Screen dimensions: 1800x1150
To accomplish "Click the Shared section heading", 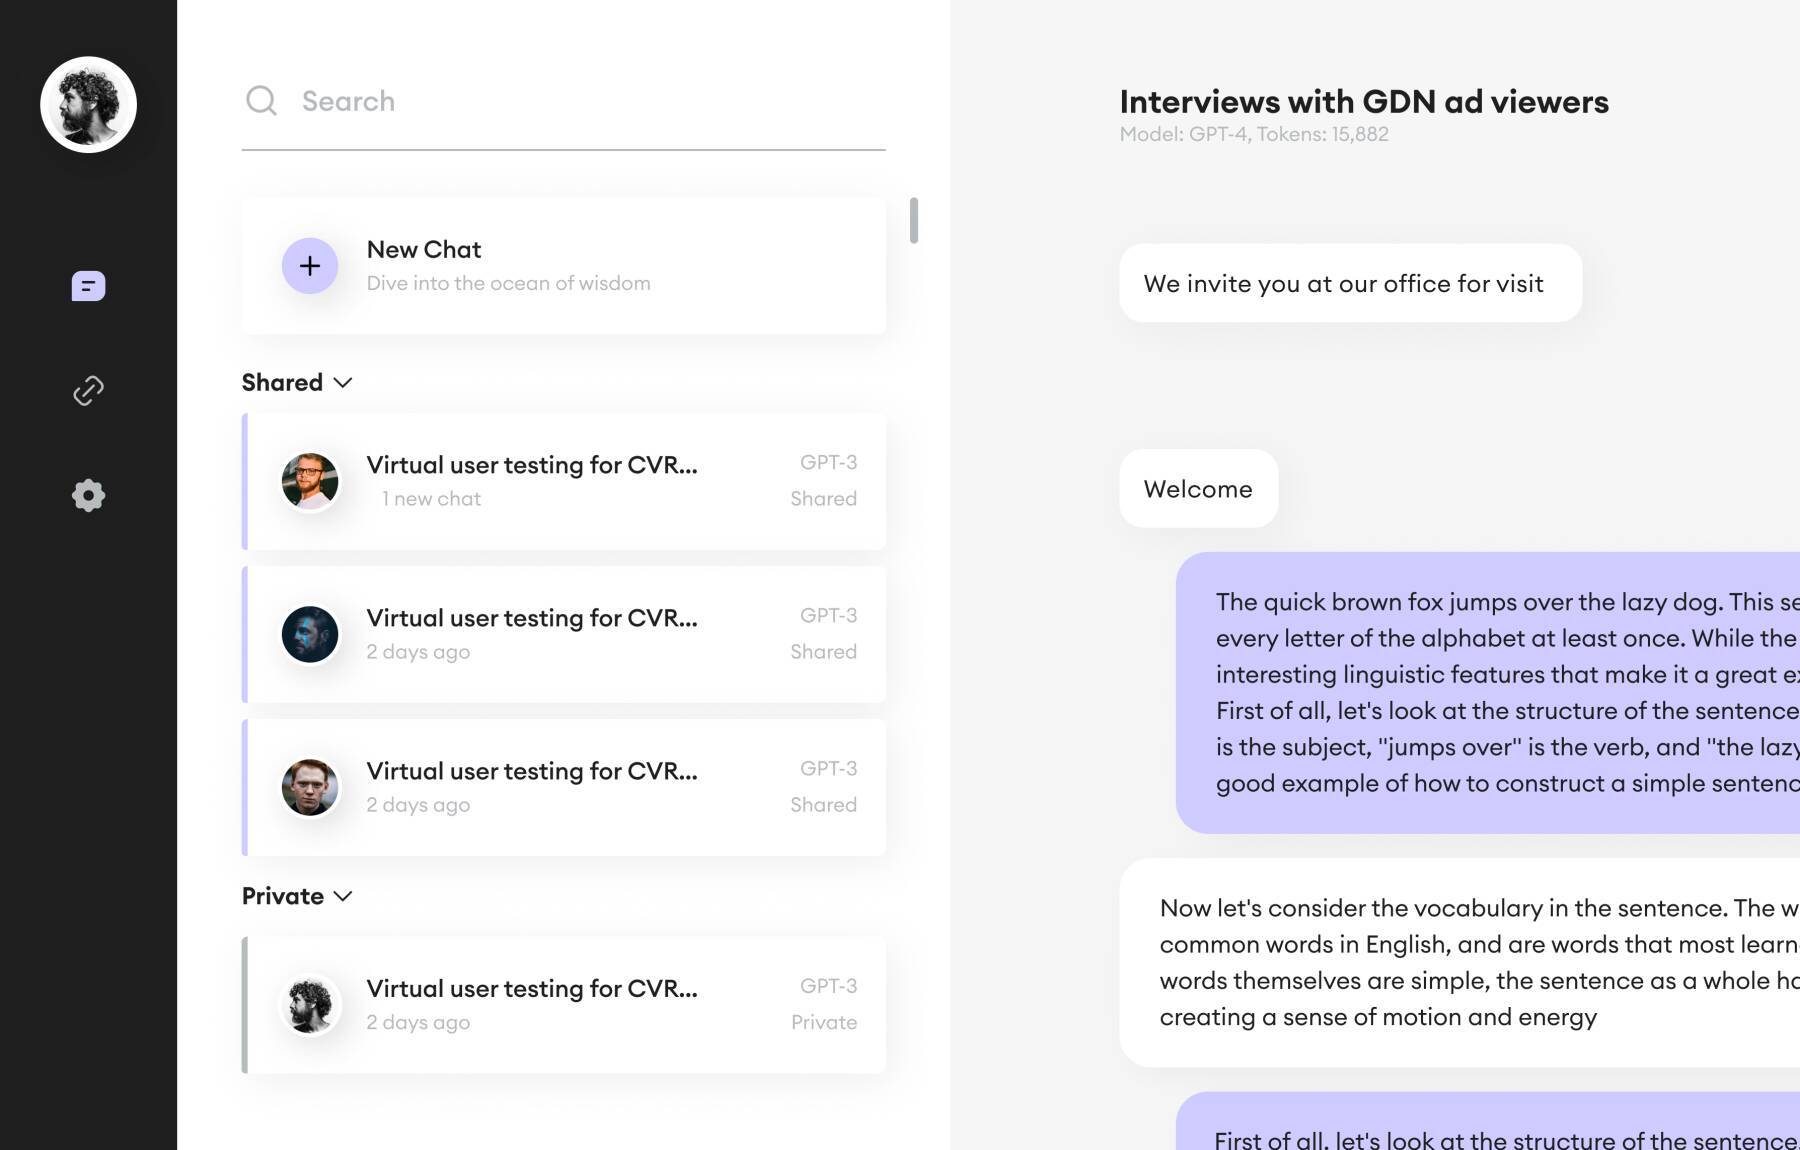I will (282, 383).
